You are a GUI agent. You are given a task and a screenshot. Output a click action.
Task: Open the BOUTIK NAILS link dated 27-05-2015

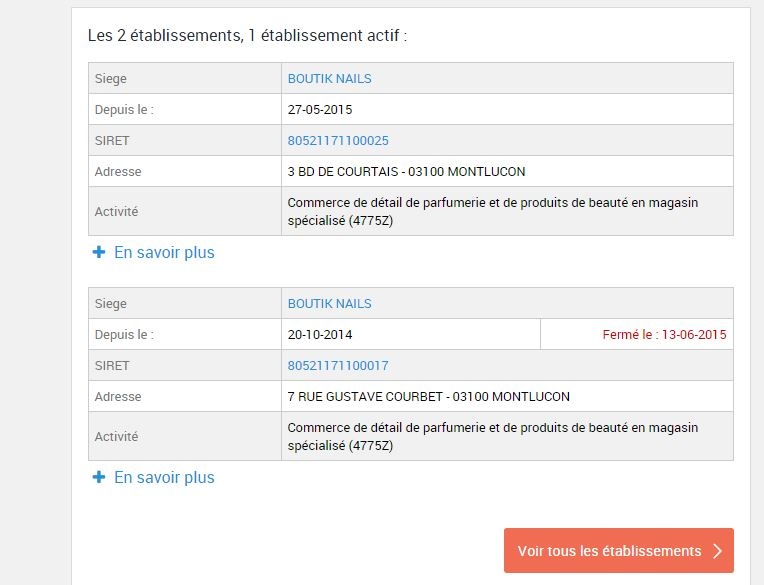329,79
